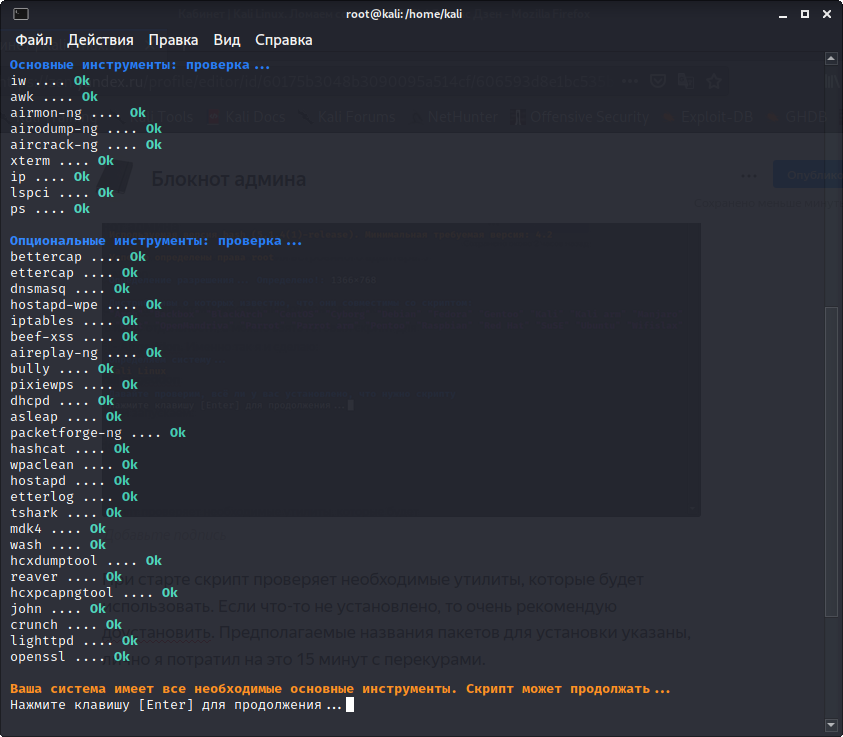
Task: Click the scrollbar up arrow
Action: 831,58
